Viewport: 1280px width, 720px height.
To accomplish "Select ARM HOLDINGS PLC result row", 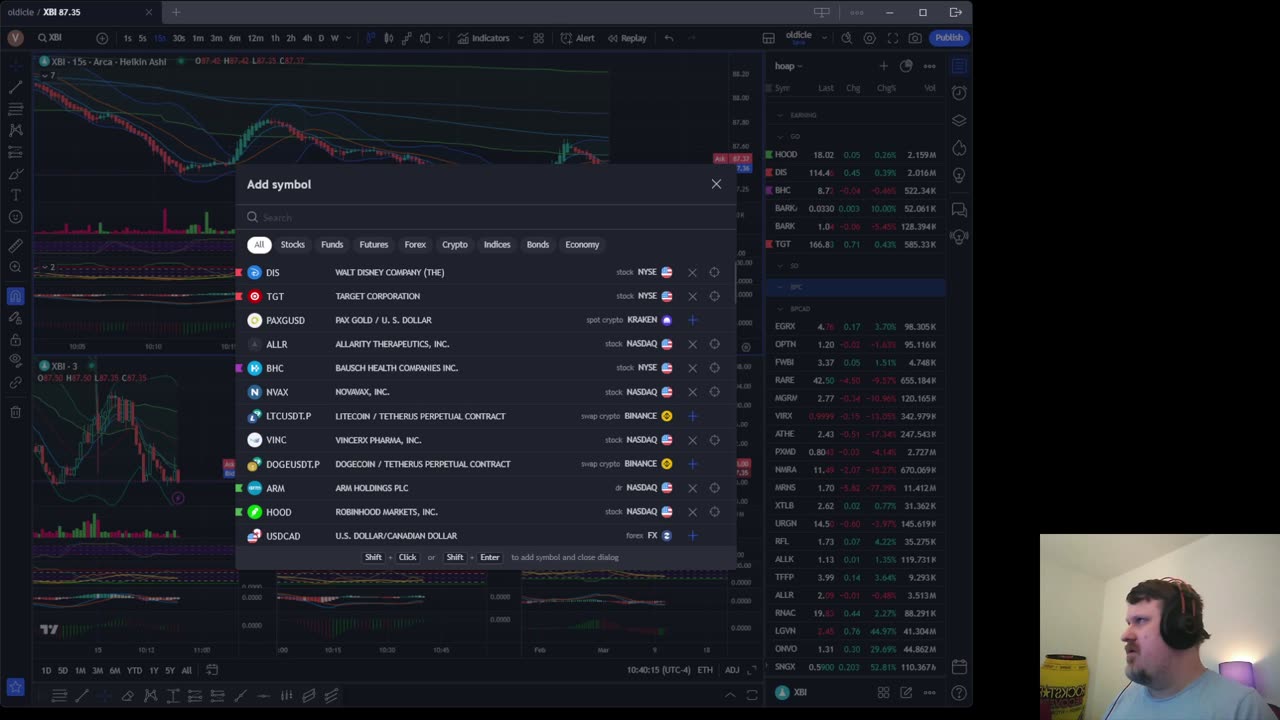I will (x=485, y=488).
